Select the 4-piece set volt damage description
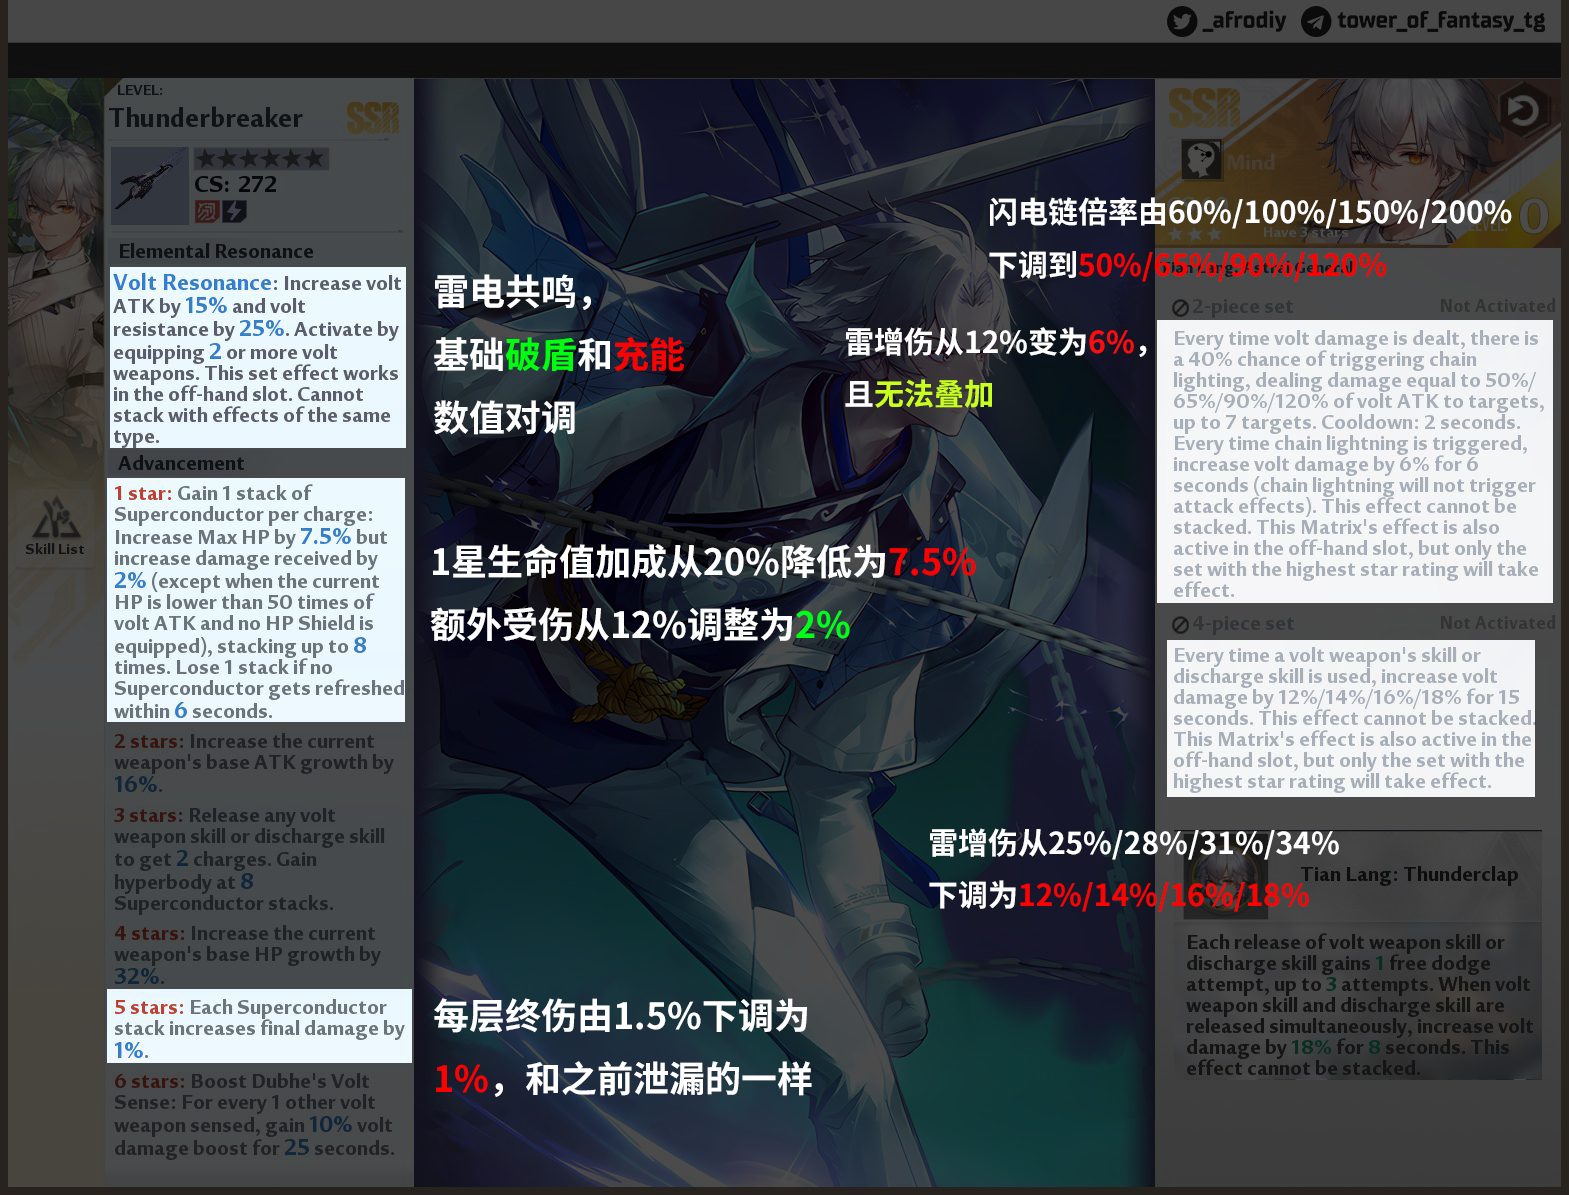1569x1195 pixels. [x=1351, y=718]
